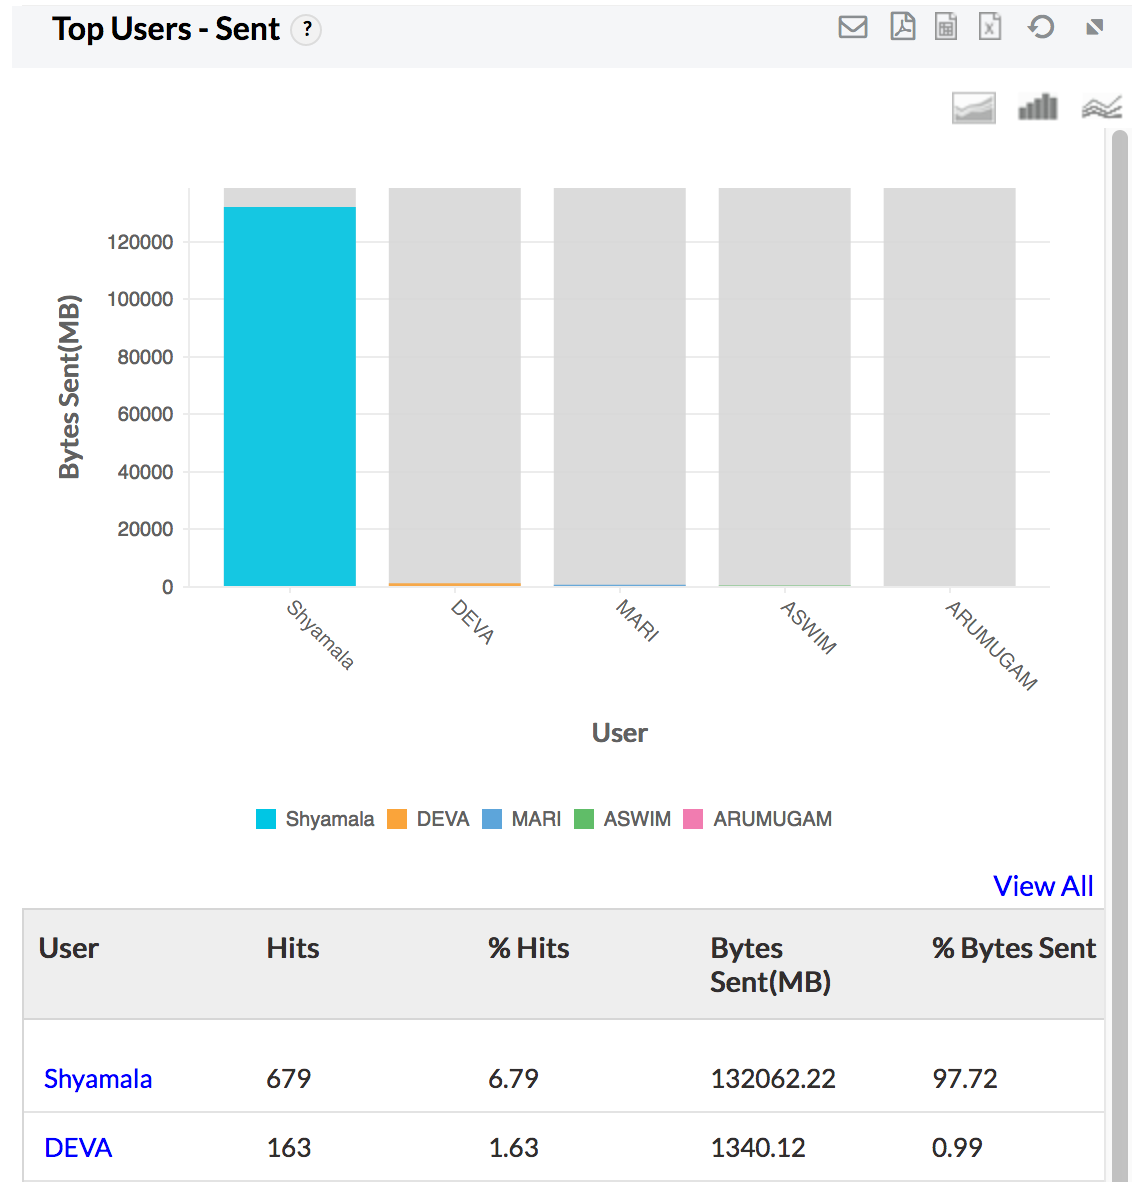Toggle Shyamala series in chart legend

coord(316,819)
